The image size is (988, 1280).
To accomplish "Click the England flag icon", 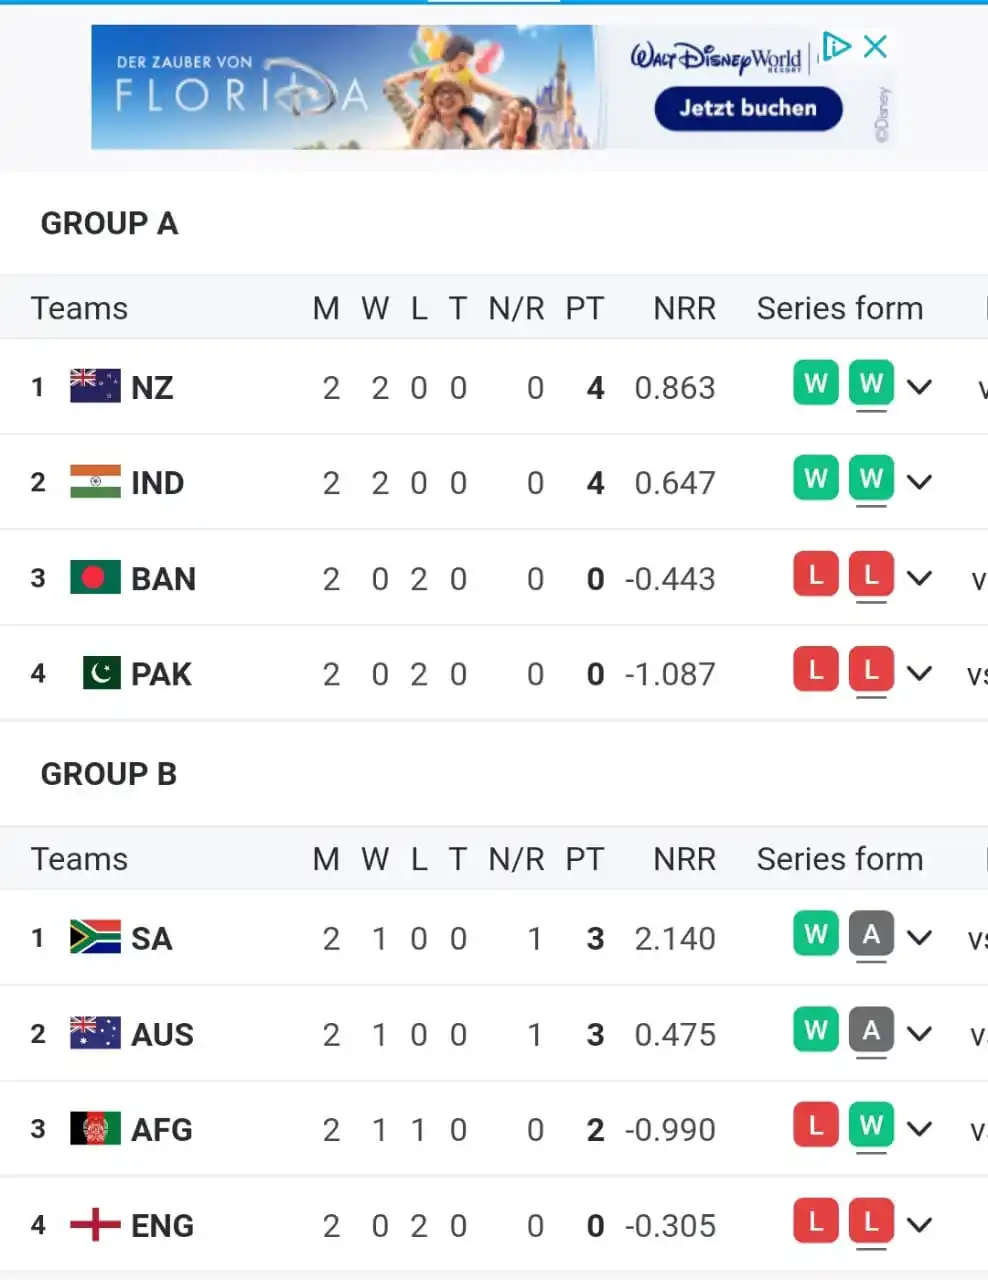I will (x=95, y=1224).
